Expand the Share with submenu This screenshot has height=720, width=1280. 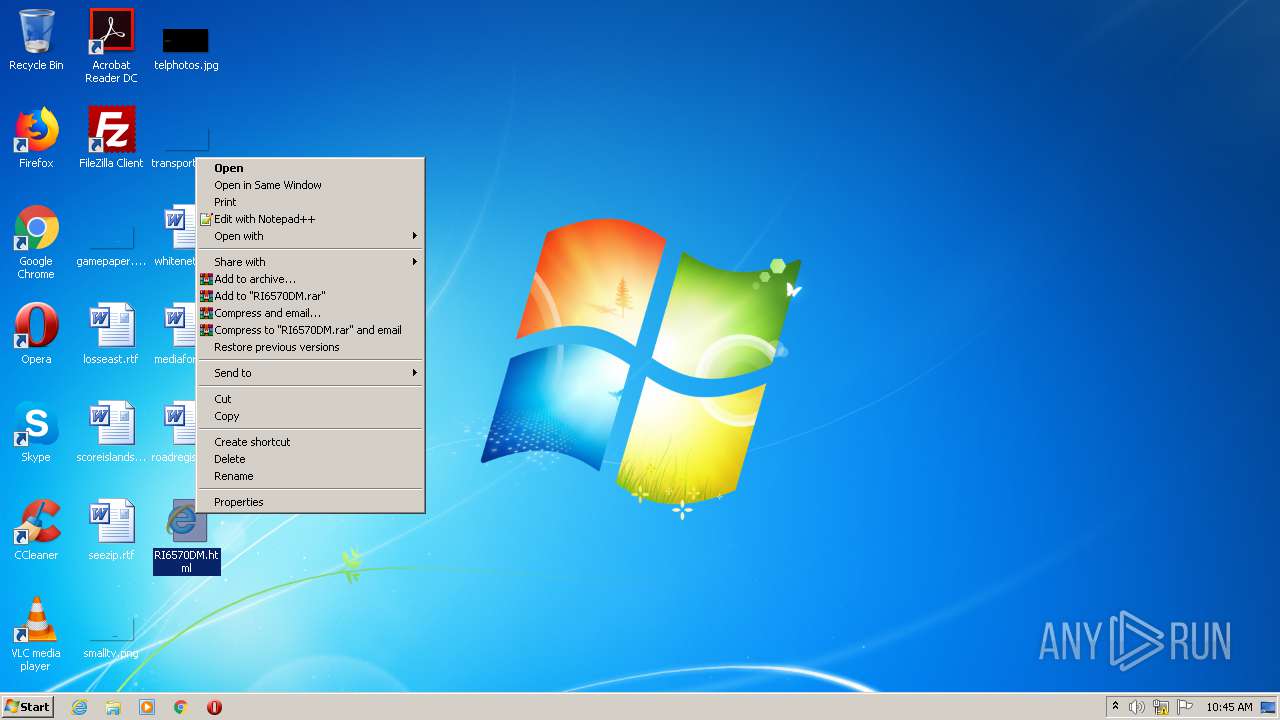click(x=311, y=262)
